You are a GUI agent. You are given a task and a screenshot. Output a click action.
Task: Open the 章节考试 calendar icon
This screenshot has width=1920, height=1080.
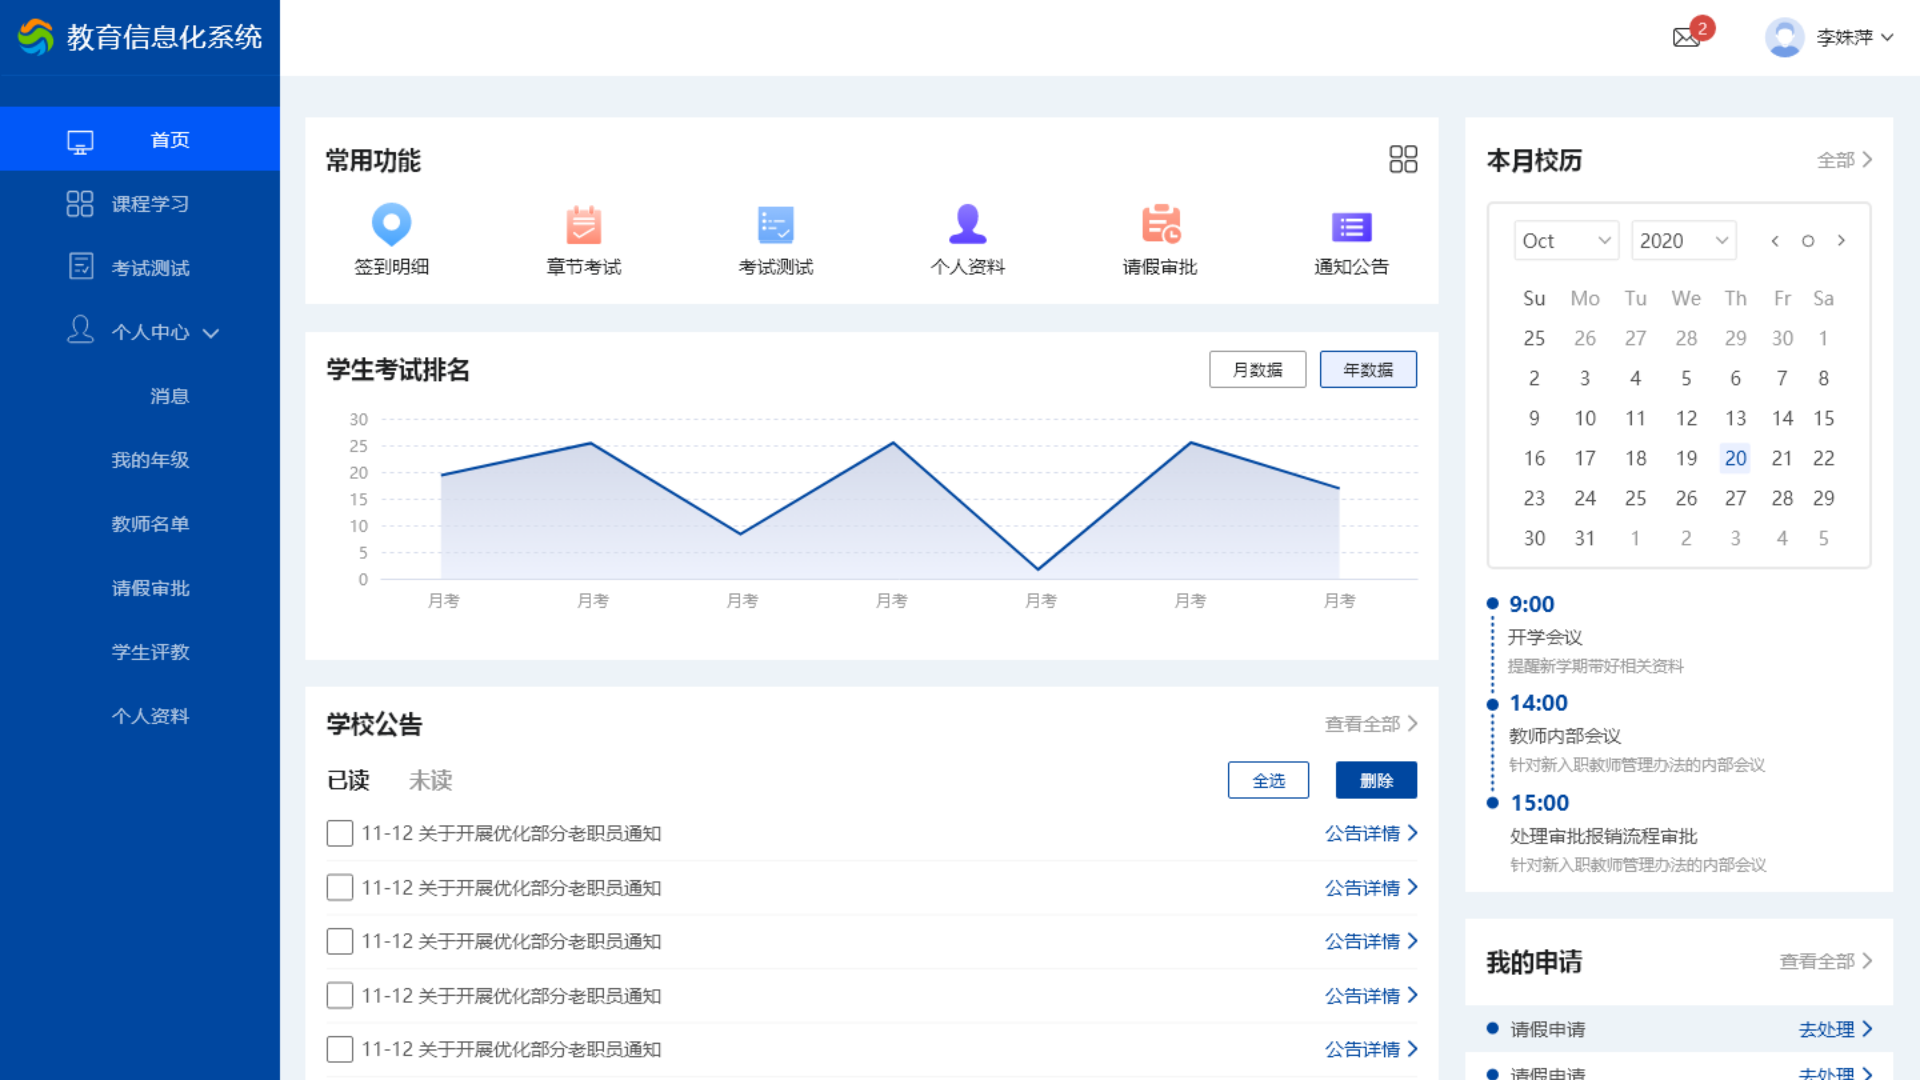click(583, 224)
